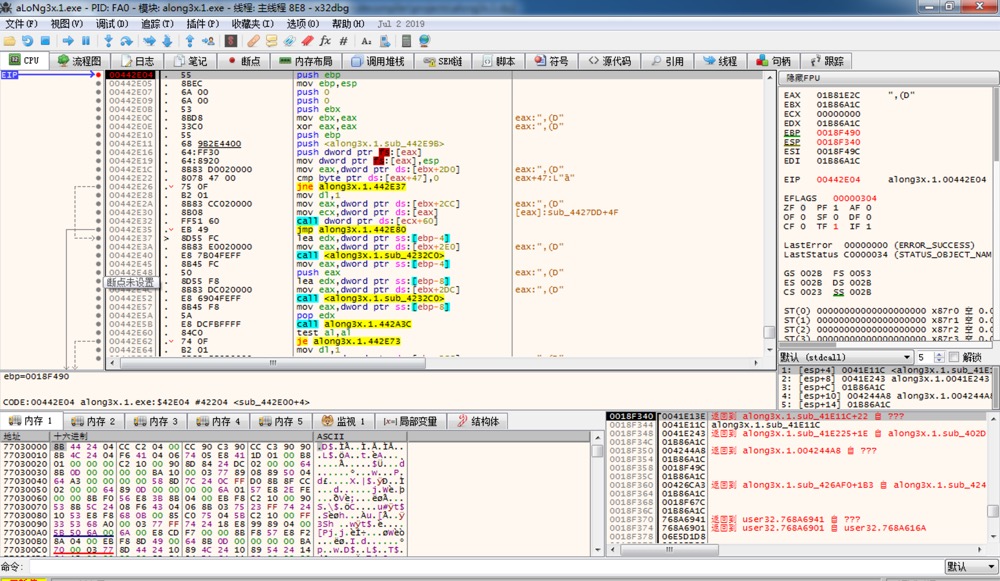Open the 帮助(H) menu
This screenshot has height=581, width=1000.
point(348,24)
